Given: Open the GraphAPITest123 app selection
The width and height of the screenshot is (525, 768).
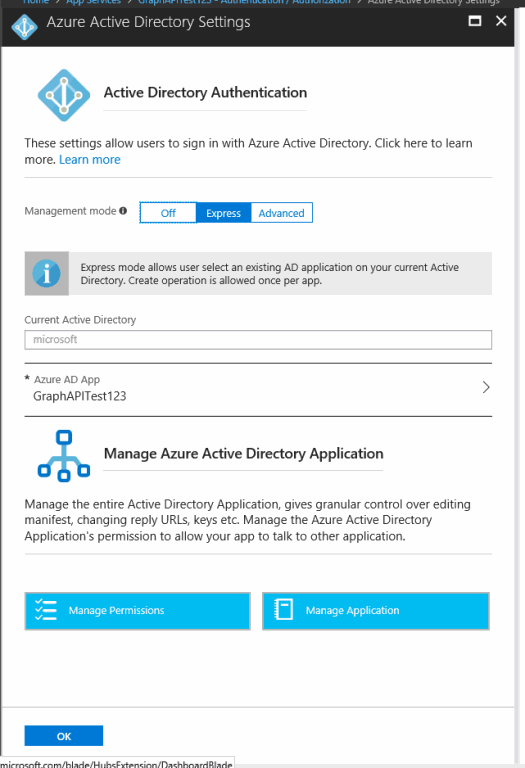Looking at the screenshot, I should click(258, 389).
